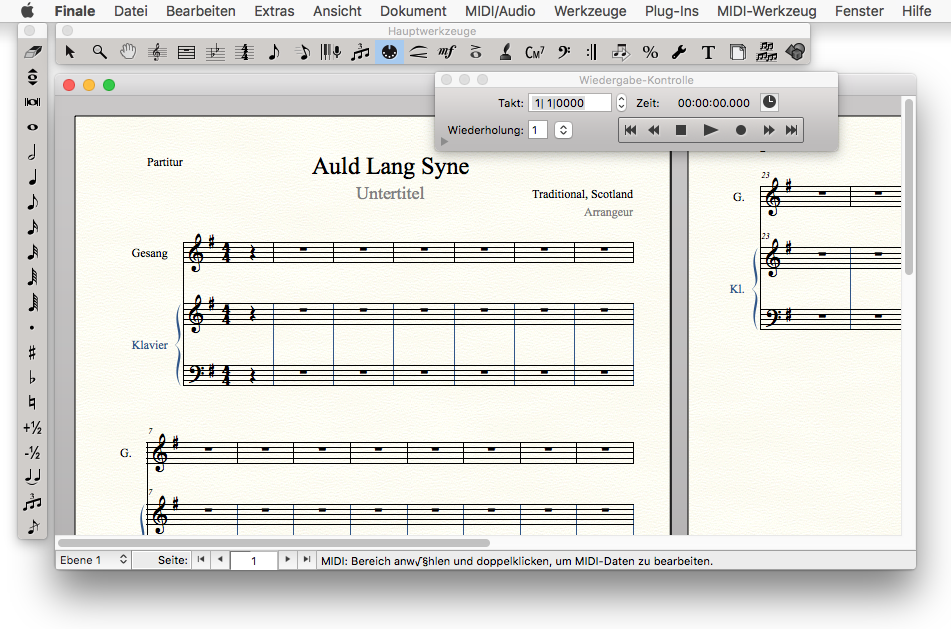Click the Record button in playback controls
This screenshot has width=951, height=629.
click(x=741, y=130)
